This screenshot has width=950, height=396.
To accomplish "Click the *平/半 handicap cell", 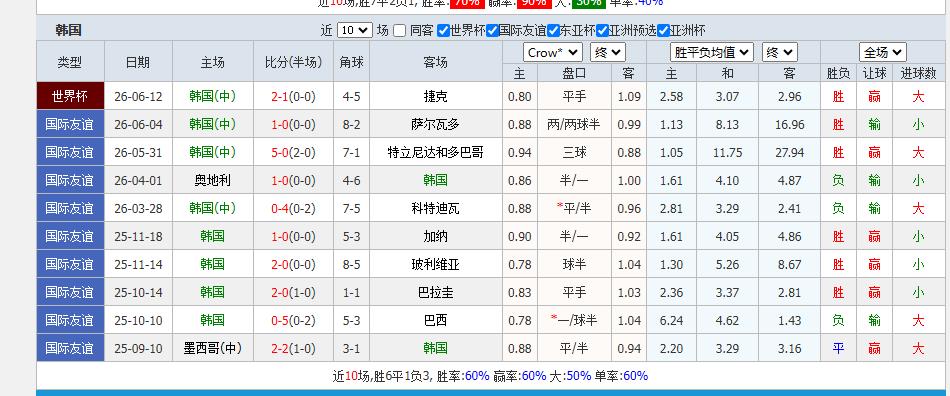I will tap(574, 208).
